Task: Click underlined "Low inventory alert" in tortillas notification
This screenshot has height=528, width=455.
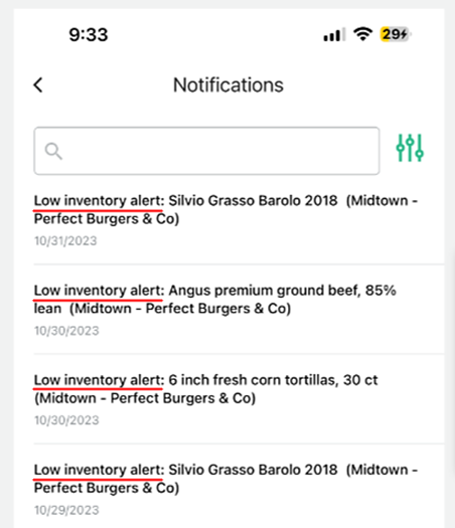Action: coord(98,380)
